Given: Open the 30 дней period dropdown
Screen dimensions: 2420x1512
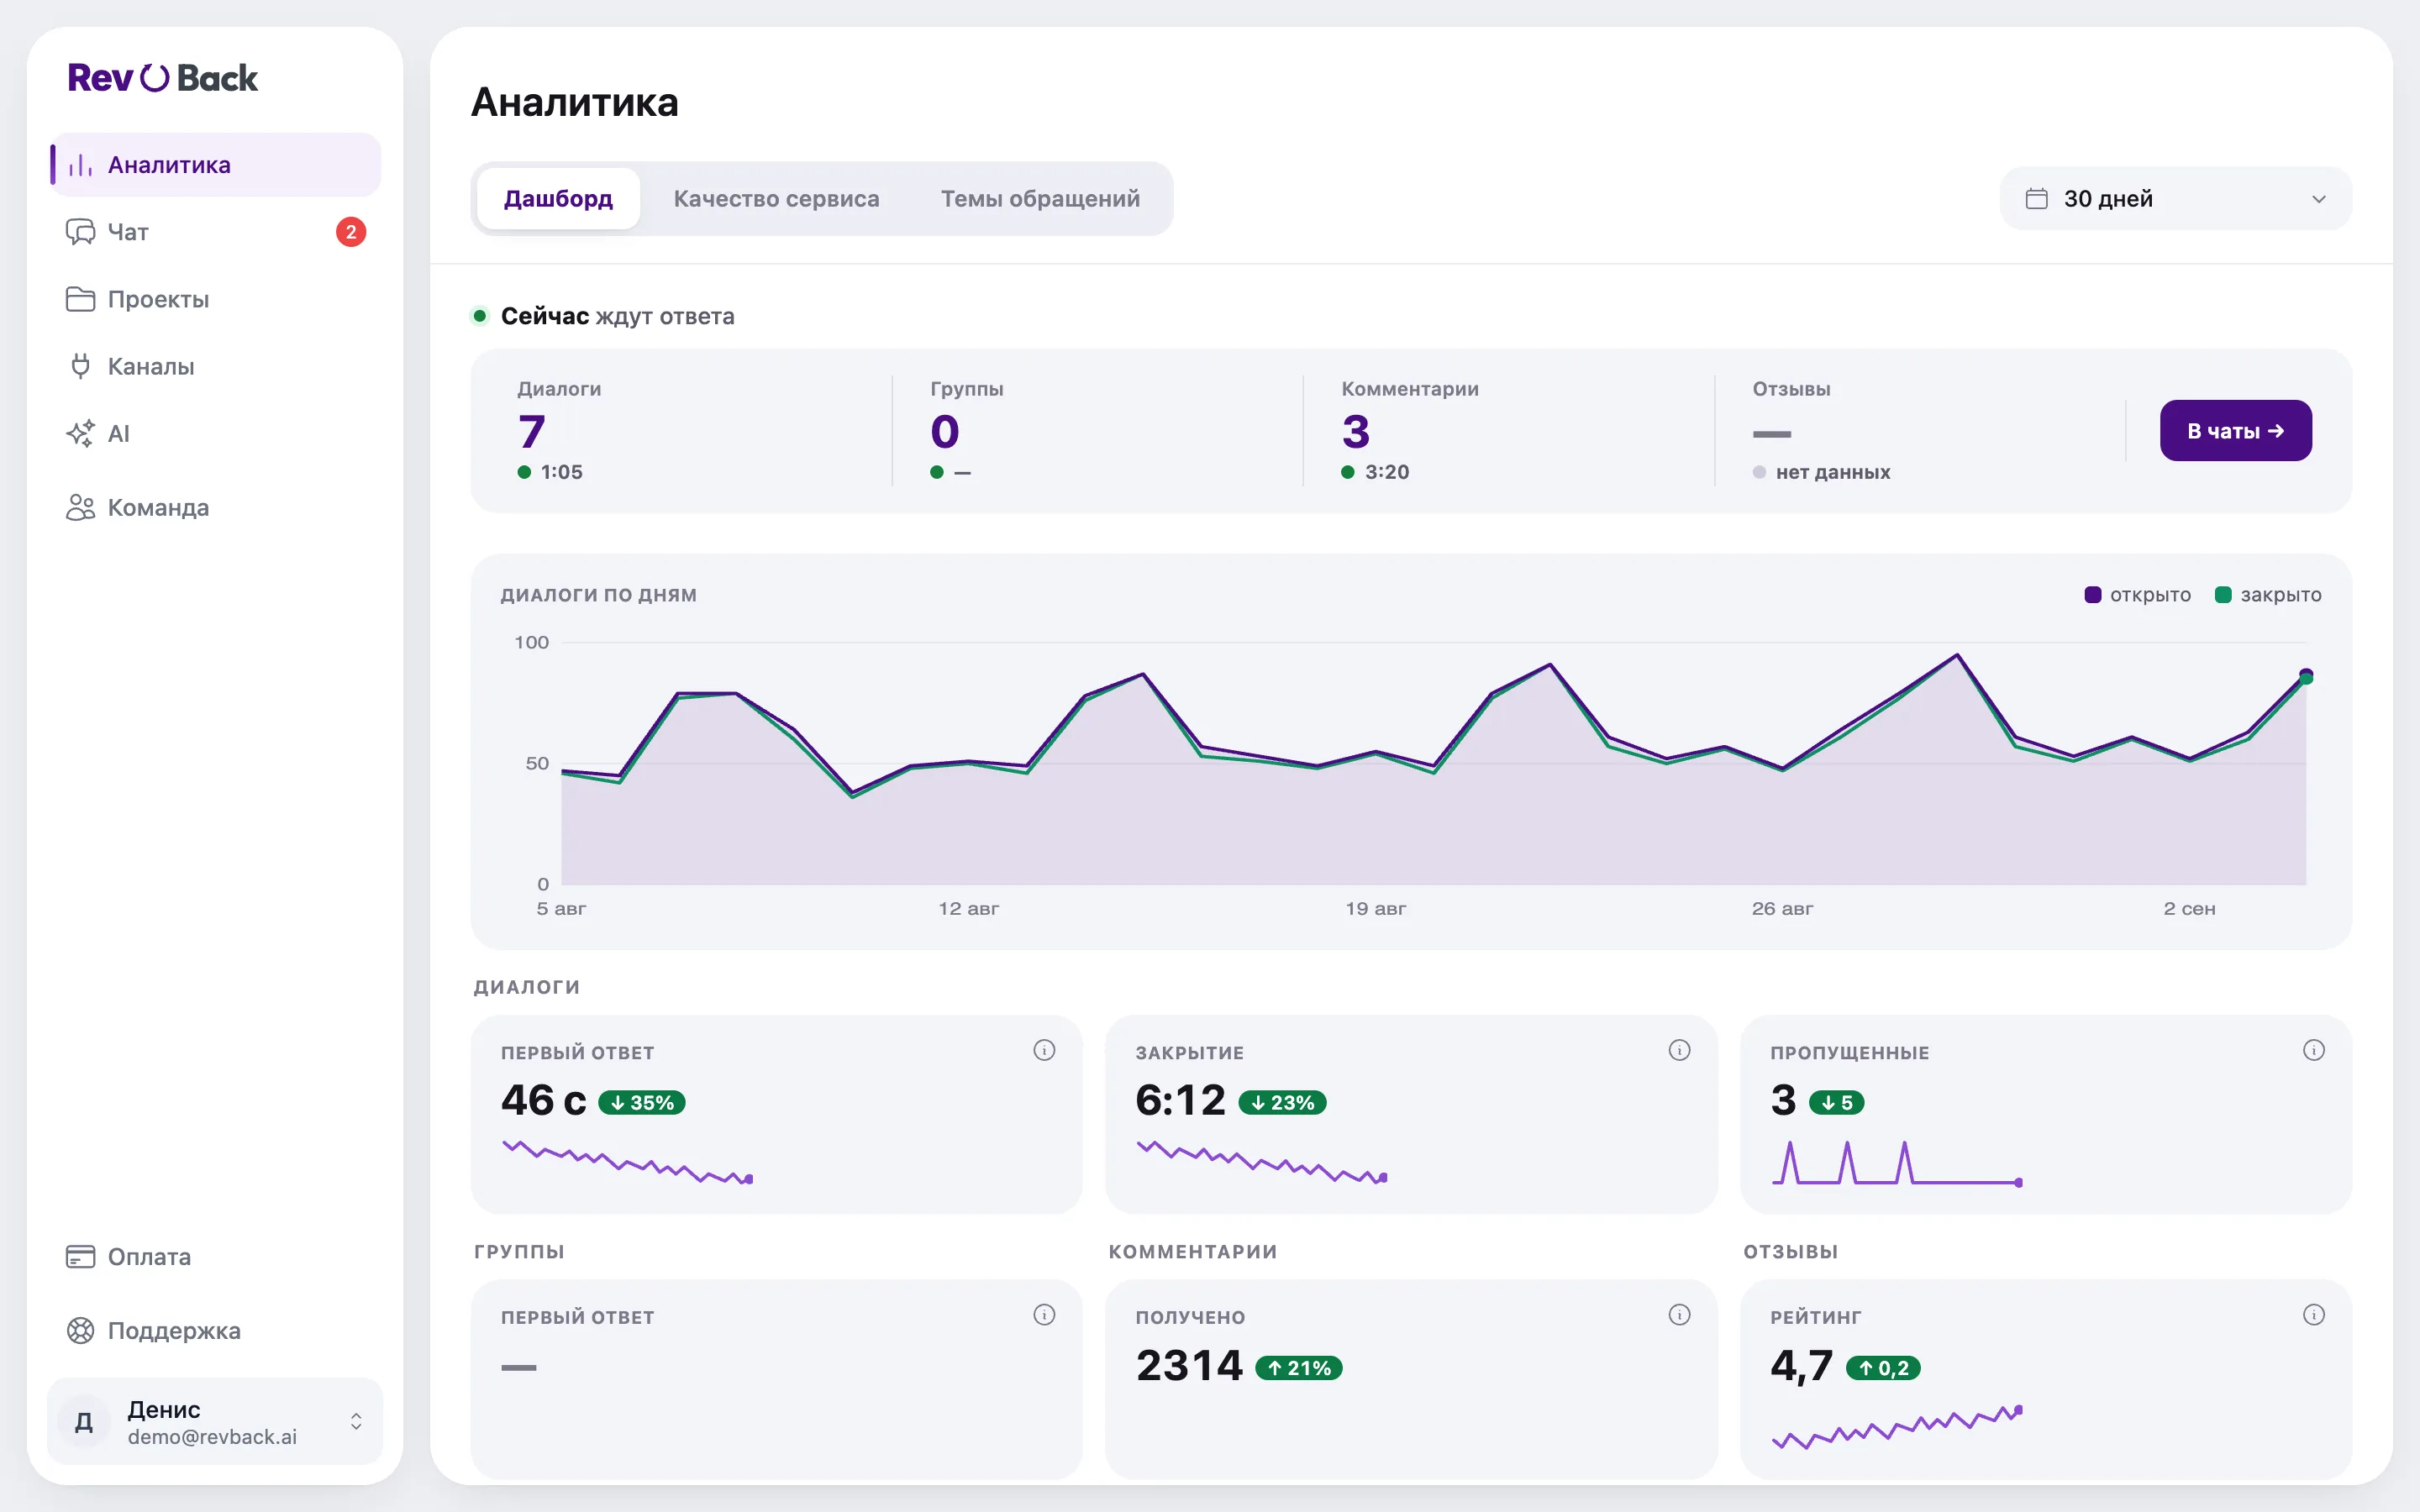Looking at the screenshot, I should (x=2176, y=198).
